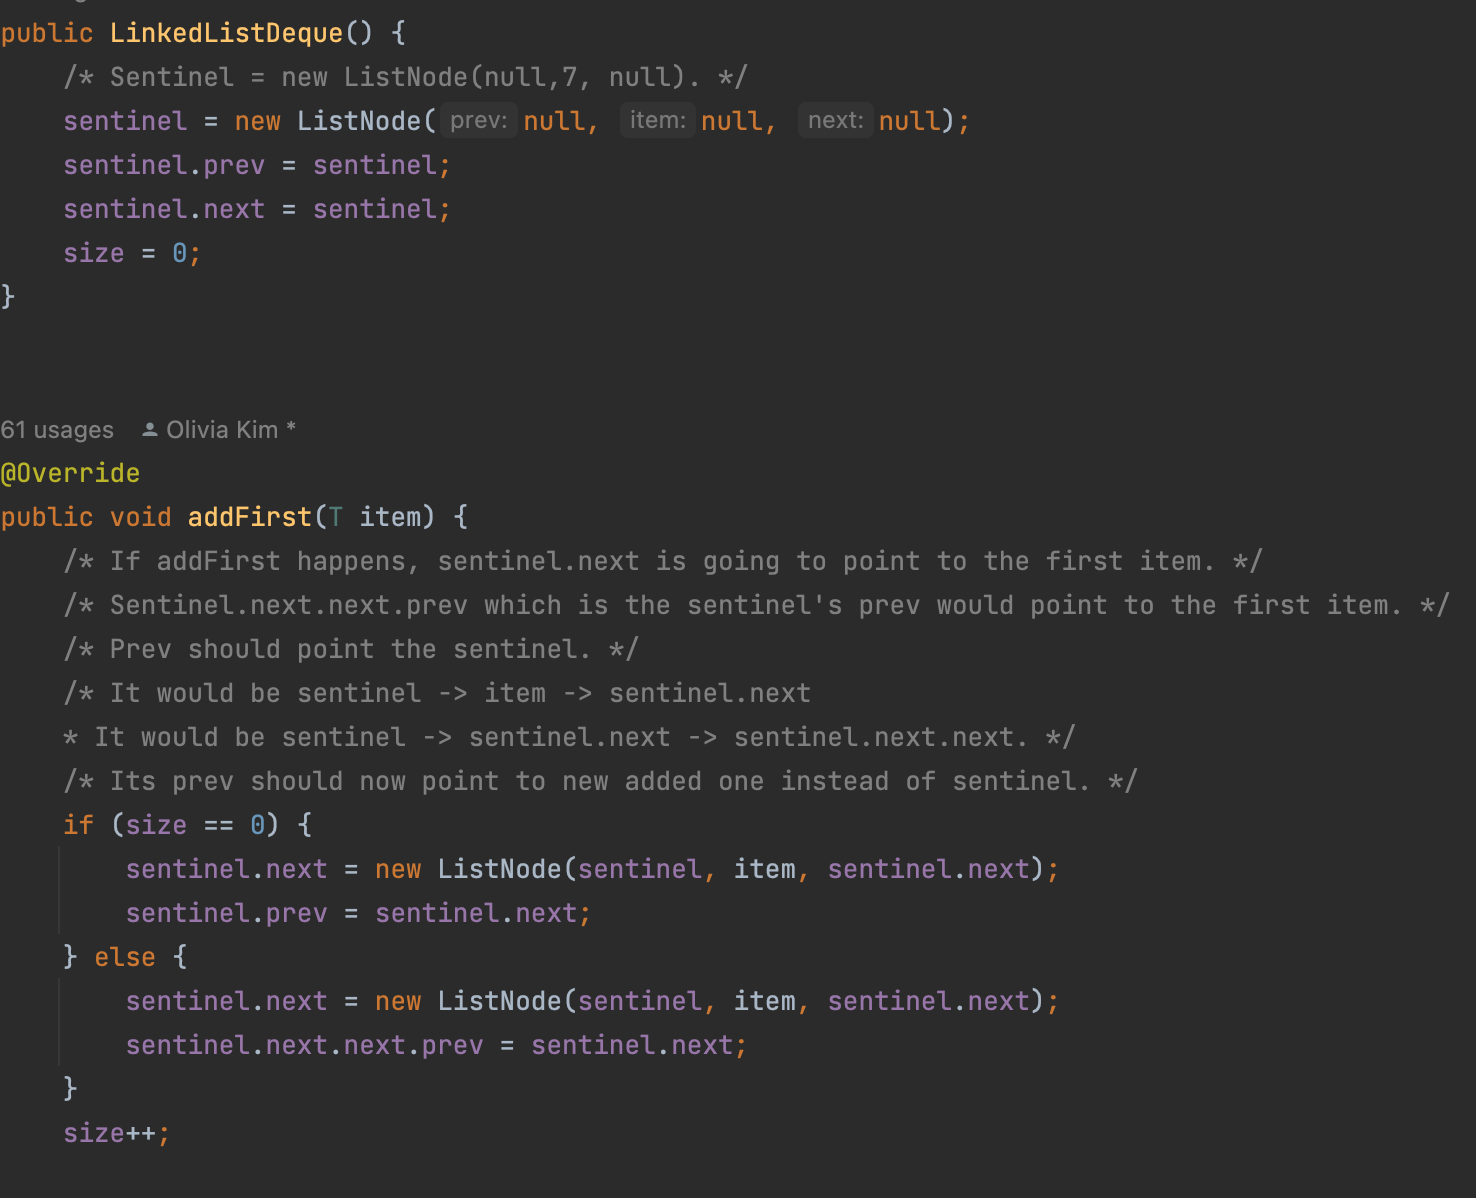Open the 61 usages code lens
This screenshot has width=1476, height=1198.
57,430
